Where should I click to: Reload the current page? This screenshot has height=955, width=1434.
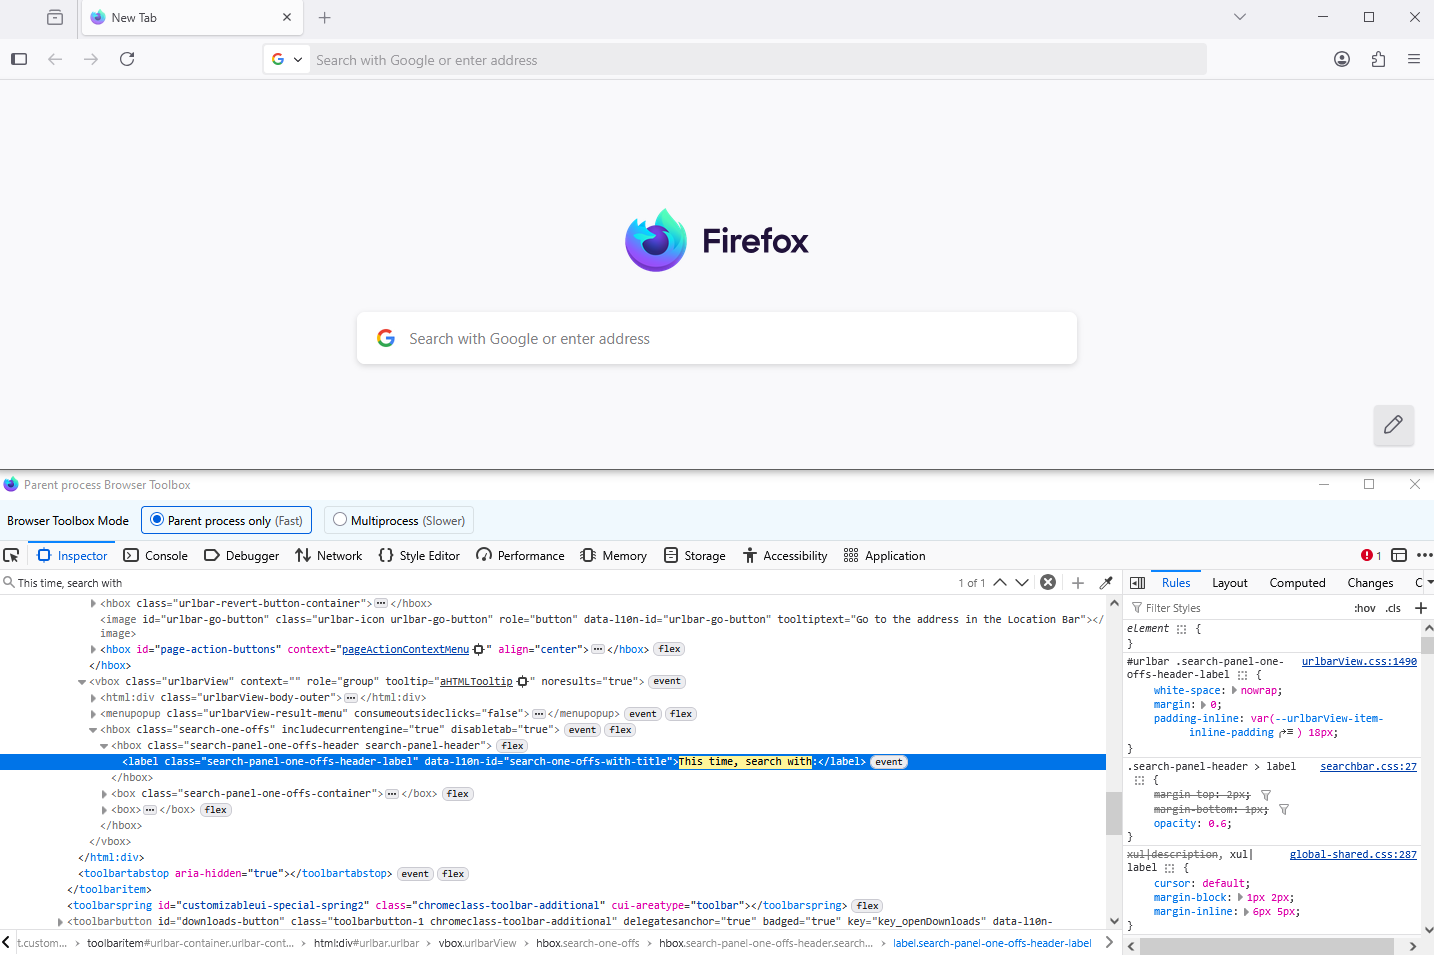(127, 59)
